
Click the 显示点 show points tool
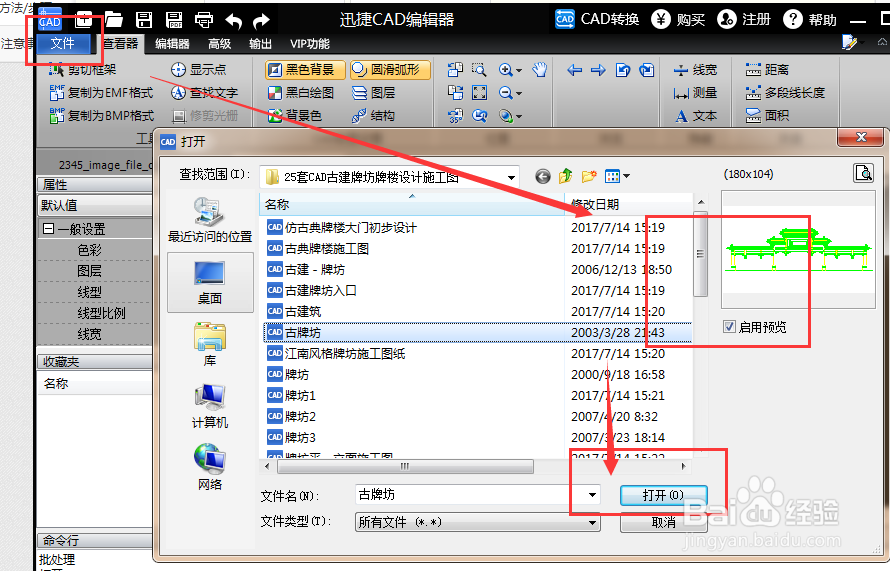[199, 69]
